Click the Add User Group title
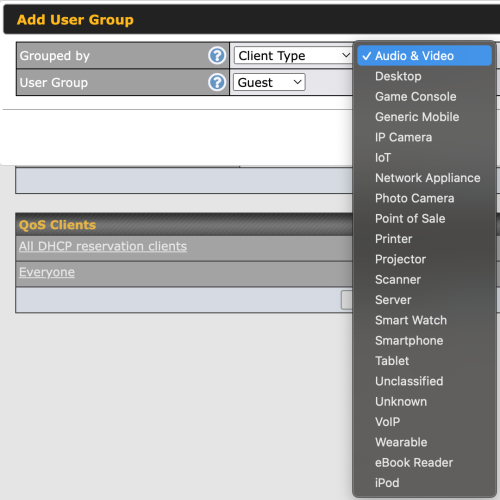 [75, 20]
